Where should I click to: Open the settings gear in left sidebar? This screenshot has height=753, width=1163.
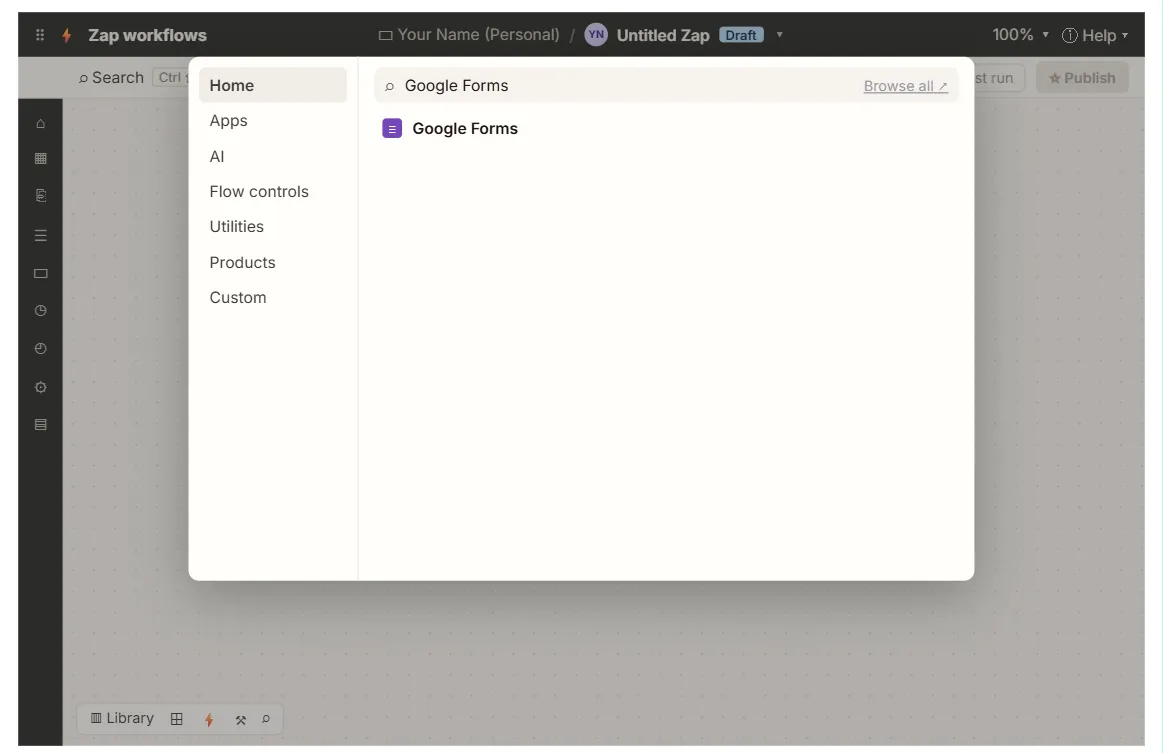coord(41,387)
